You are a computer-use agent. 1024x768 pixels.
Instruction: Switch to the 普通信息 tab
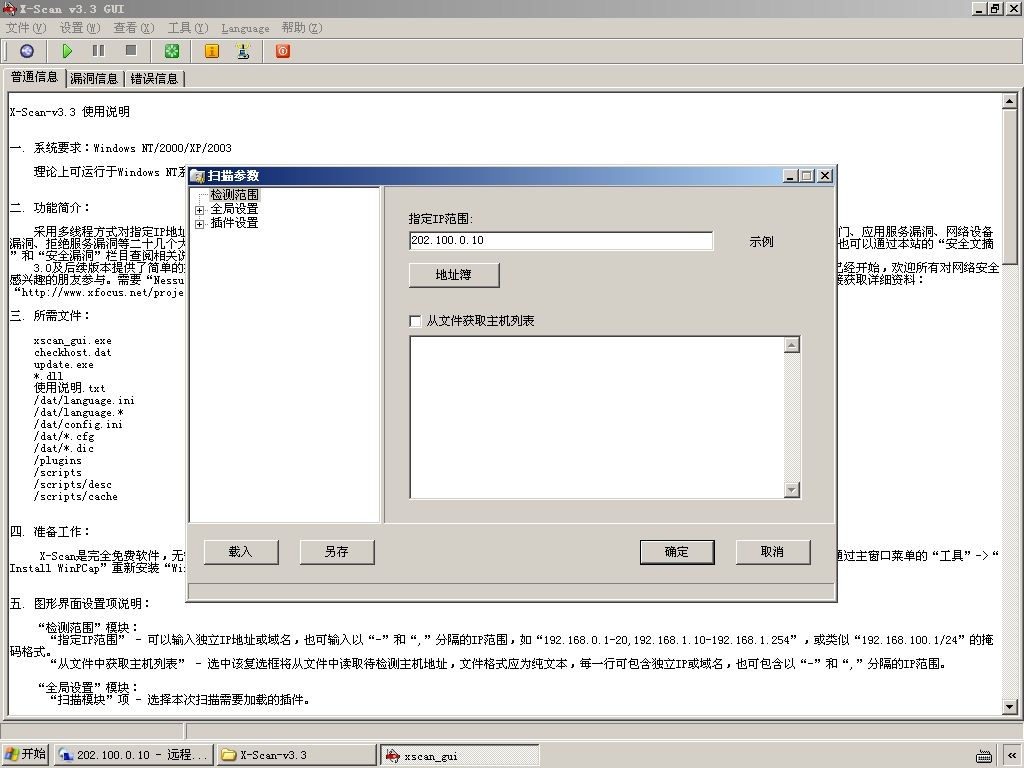click(x=34, y=77)
